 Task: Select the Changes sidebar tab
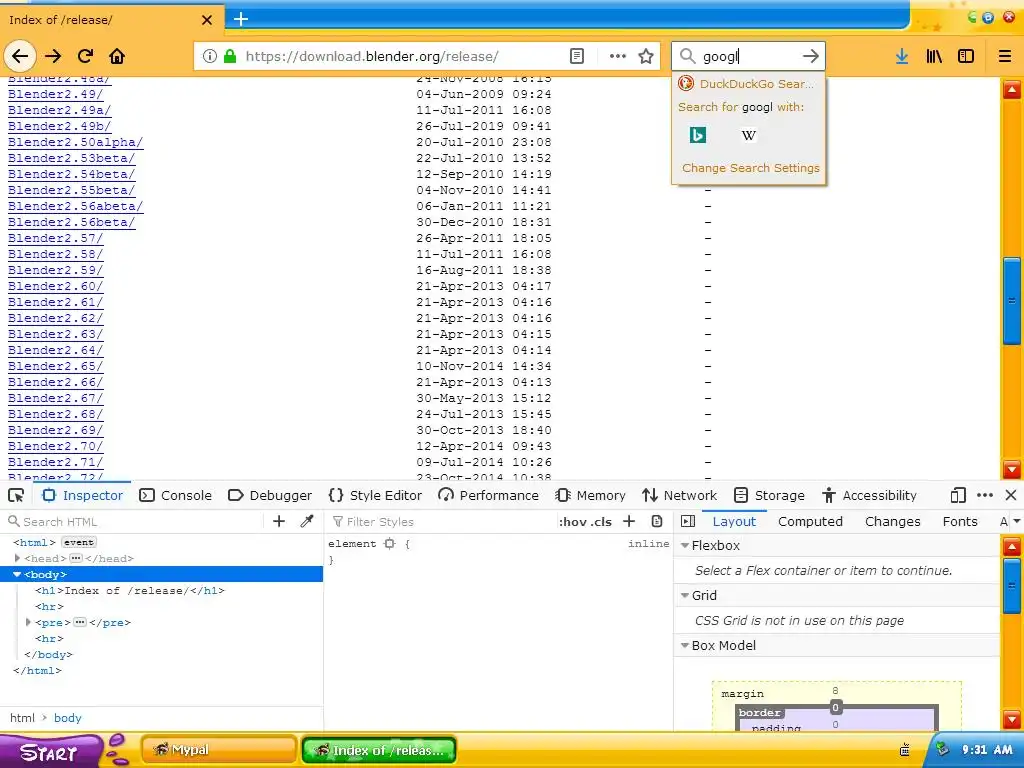[x=892, y=521]
